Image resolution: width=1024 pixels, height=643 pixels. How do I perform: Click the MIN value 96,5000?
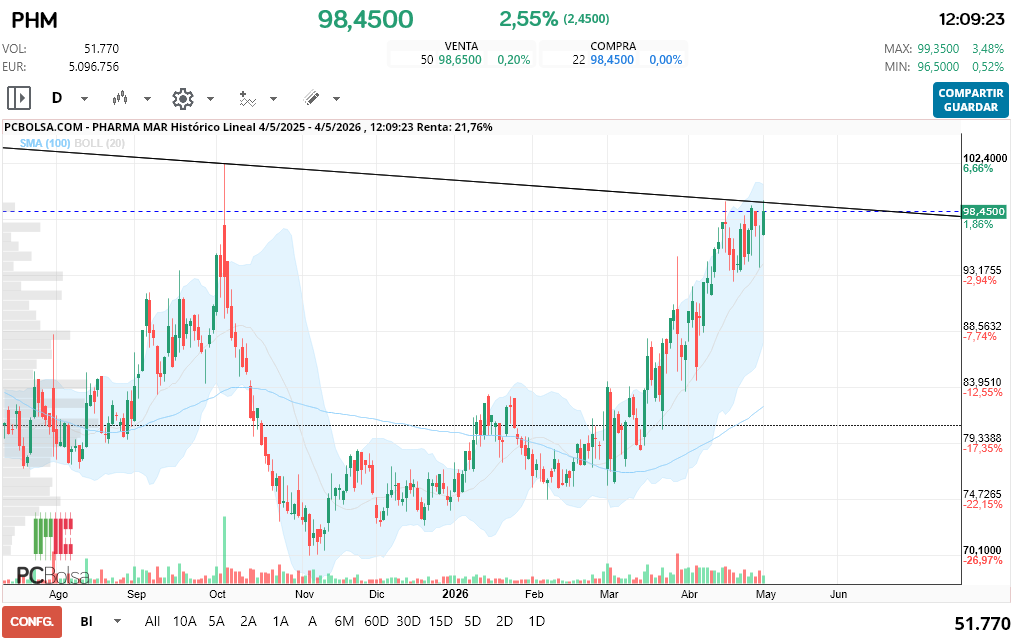[x=938, y=67]
